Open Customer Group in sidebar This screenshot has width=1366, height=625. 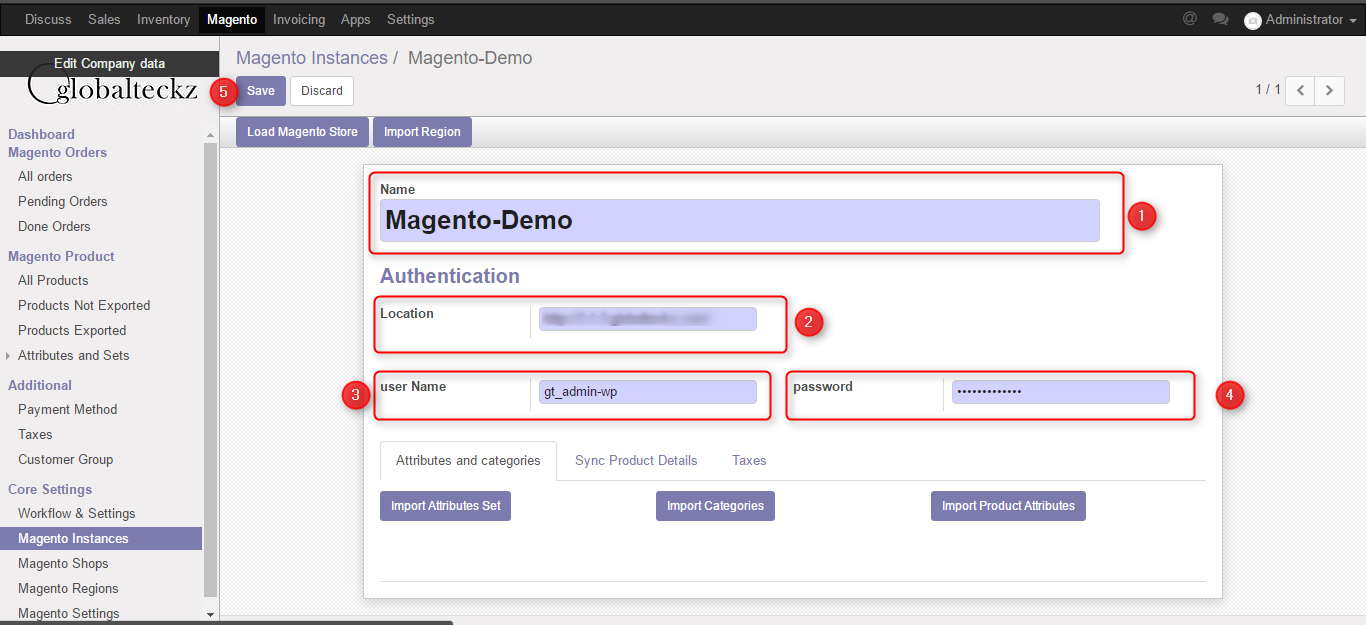coord(65,460)
